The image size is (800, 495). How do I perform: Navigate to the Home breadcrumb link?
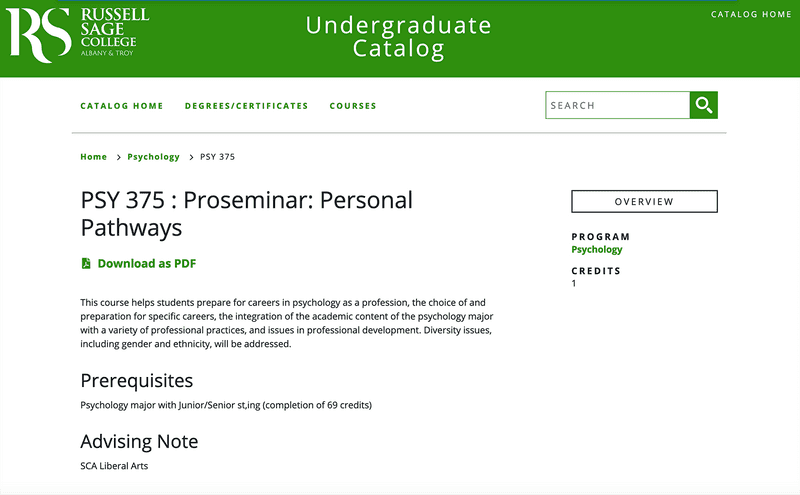(93, 157)
